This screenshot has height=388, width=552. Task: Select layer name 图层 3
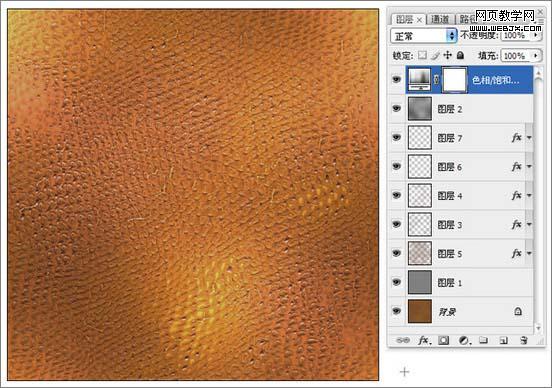tap(450, 224)
